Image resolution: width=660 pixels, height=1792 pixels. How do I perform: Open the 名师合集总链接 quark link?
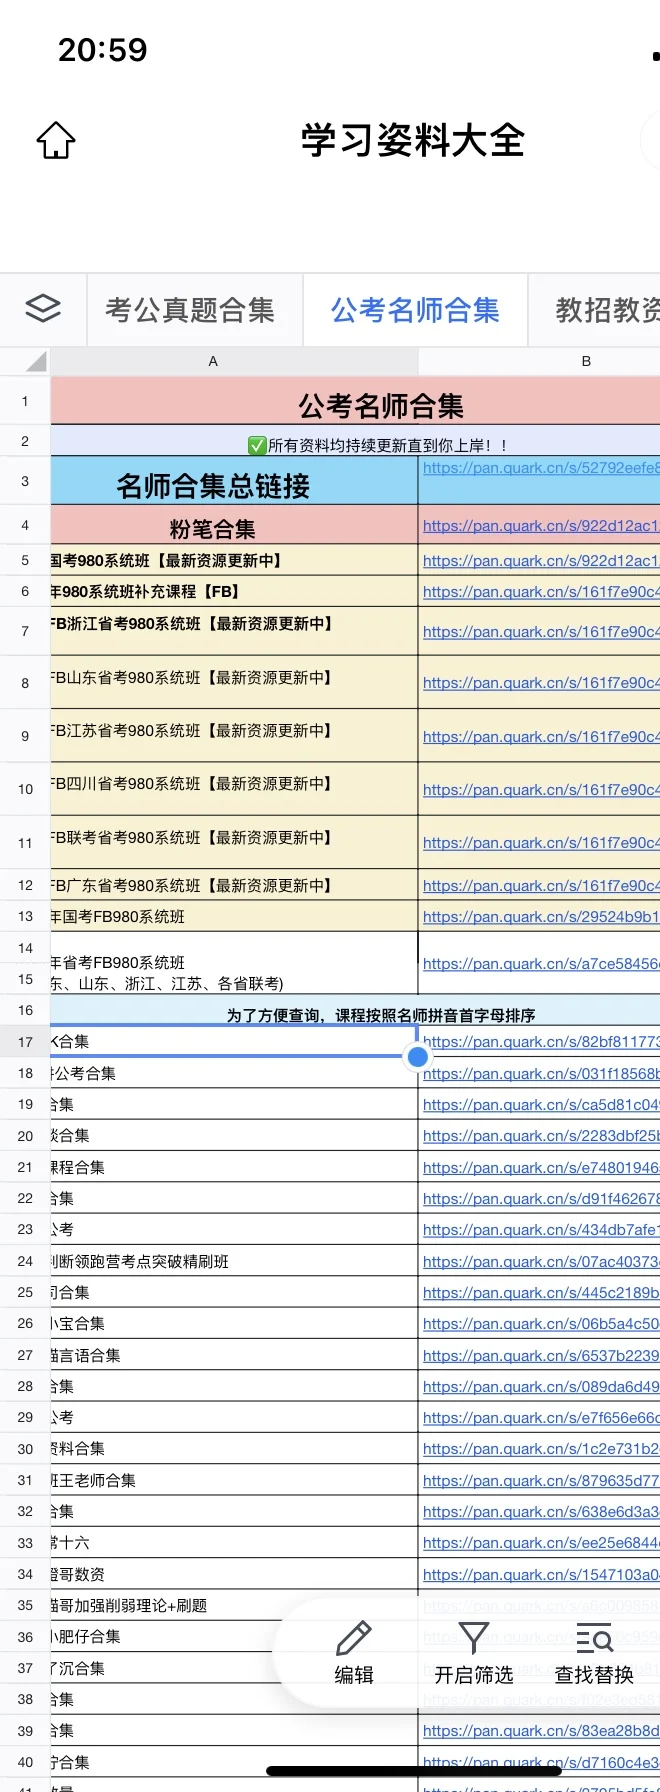[x=541, y=467]
